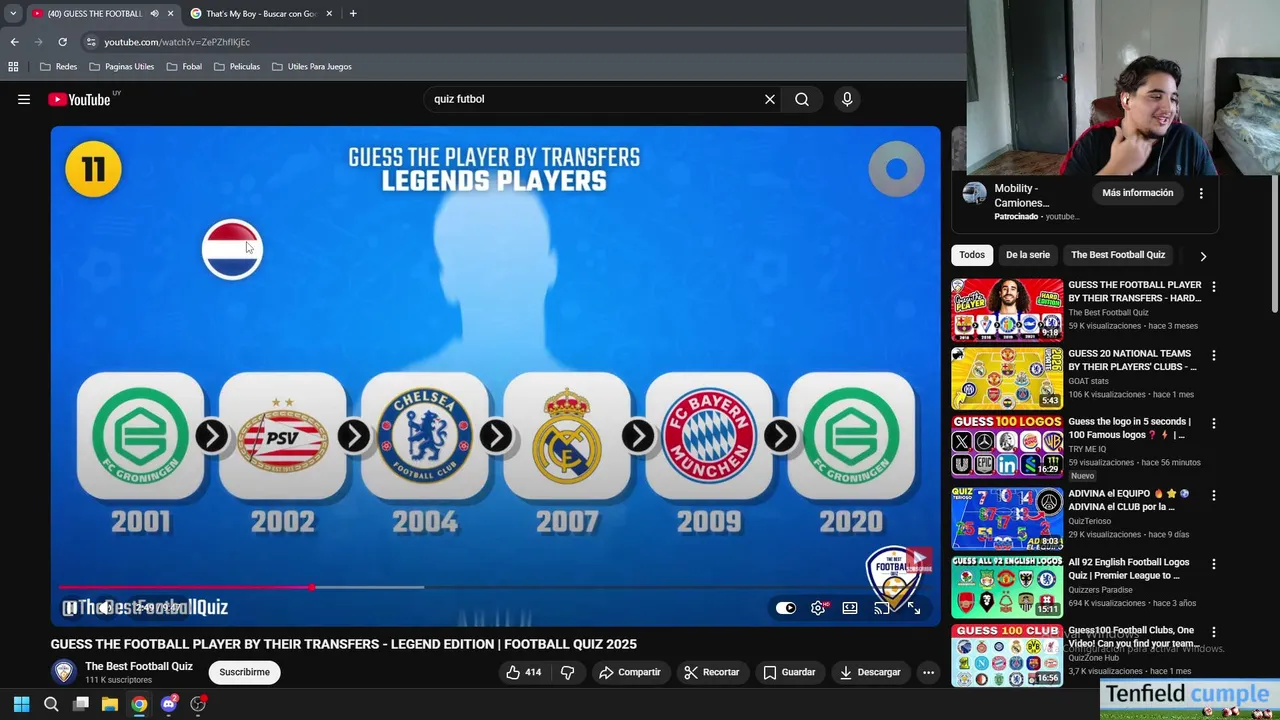Reload the current page
Viewport: 1280px width, 720px height.
point(62,42)
